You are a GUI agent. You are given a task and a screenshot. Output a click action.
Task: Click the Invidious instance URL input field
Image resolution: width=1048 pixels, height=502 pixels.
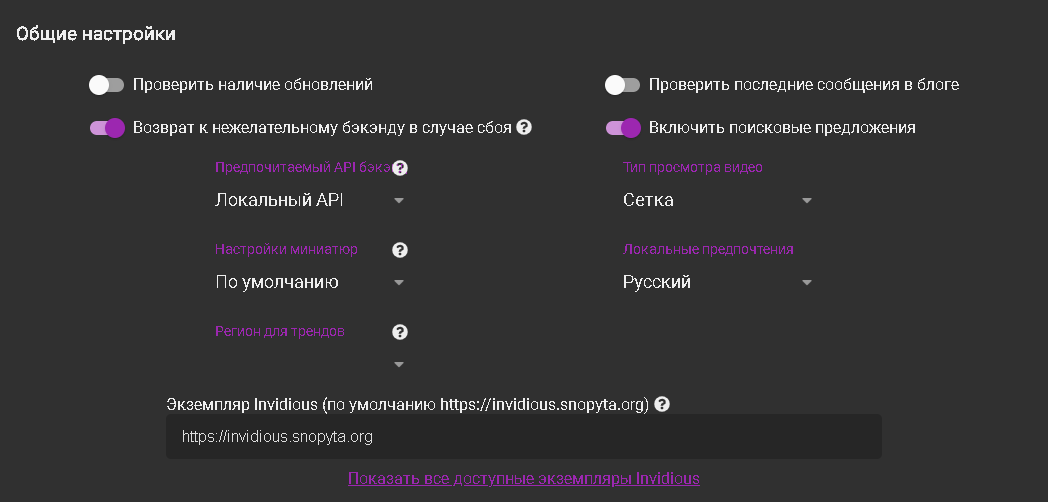pos(523,437)
